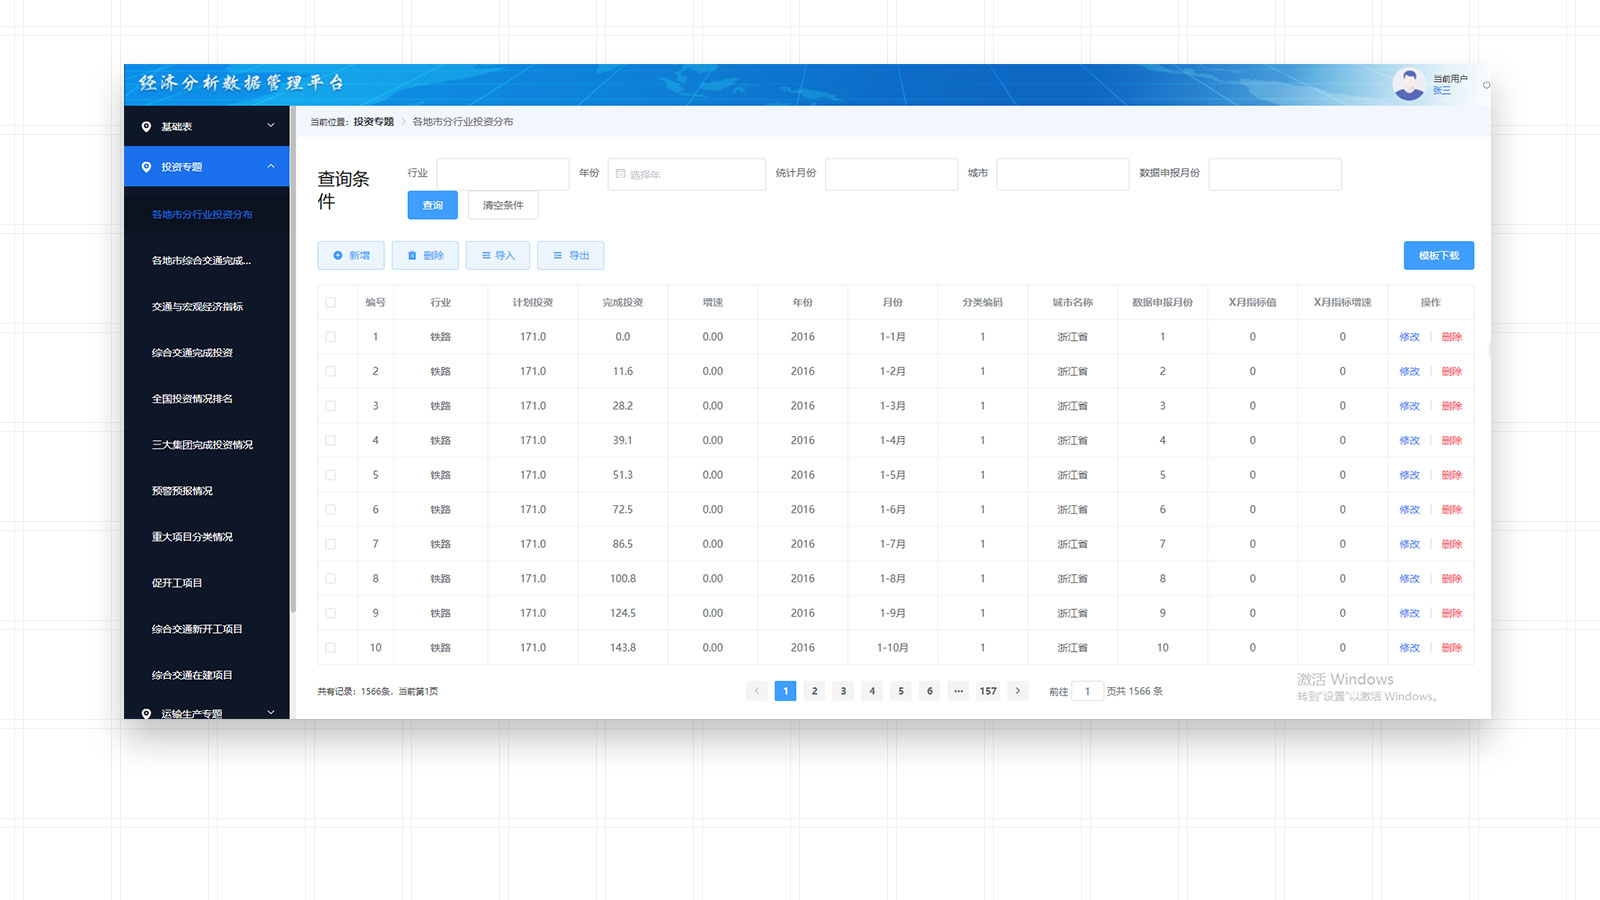
Task: Click the user avatar icon
Action: click(1408, 84)
